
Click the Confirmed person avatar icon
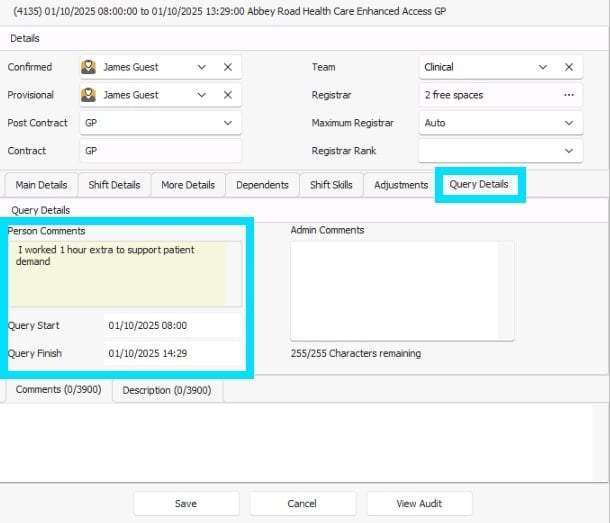[x=88, y=67]
